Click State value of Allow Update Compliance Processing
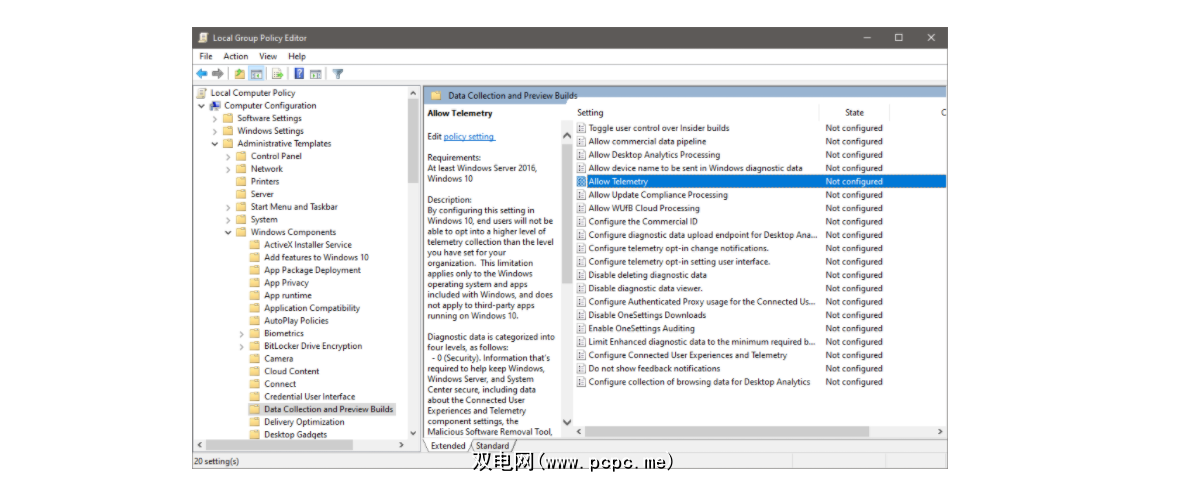The height and width of the screenshot is (485, 1190). pos(854,195)
